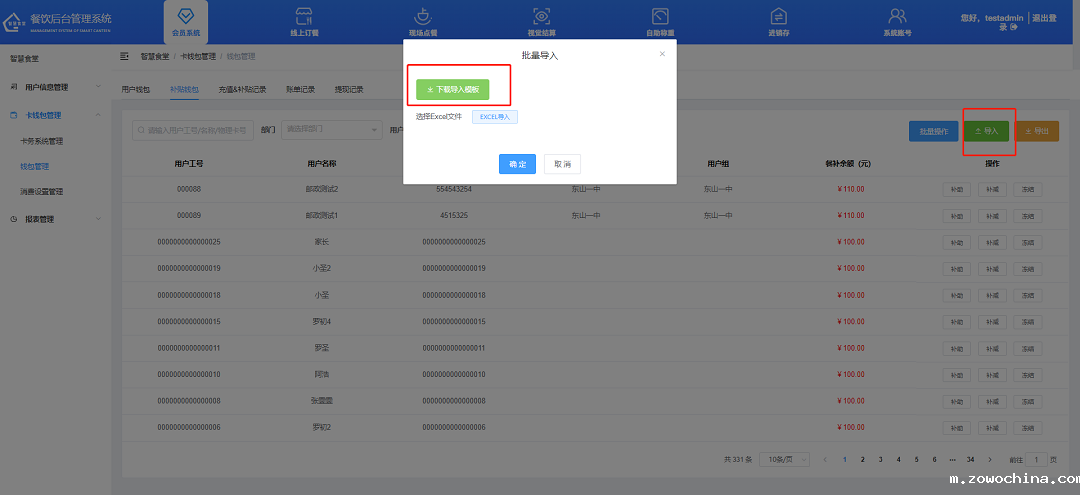Click 补减 for user 000088
The width and height of the screenshot is (1080, 495).
[992, 190]
